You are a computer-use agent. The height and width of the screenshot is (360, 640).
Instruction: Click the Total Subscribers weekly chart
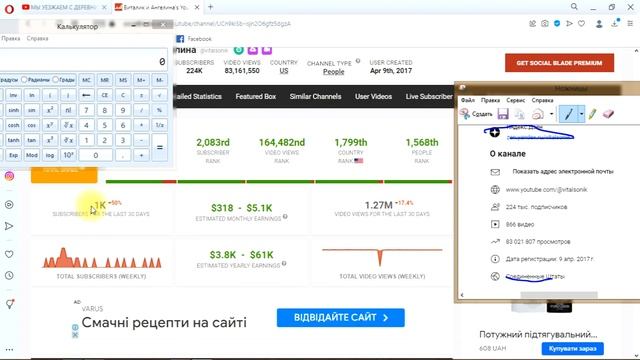tap(101, 258)
